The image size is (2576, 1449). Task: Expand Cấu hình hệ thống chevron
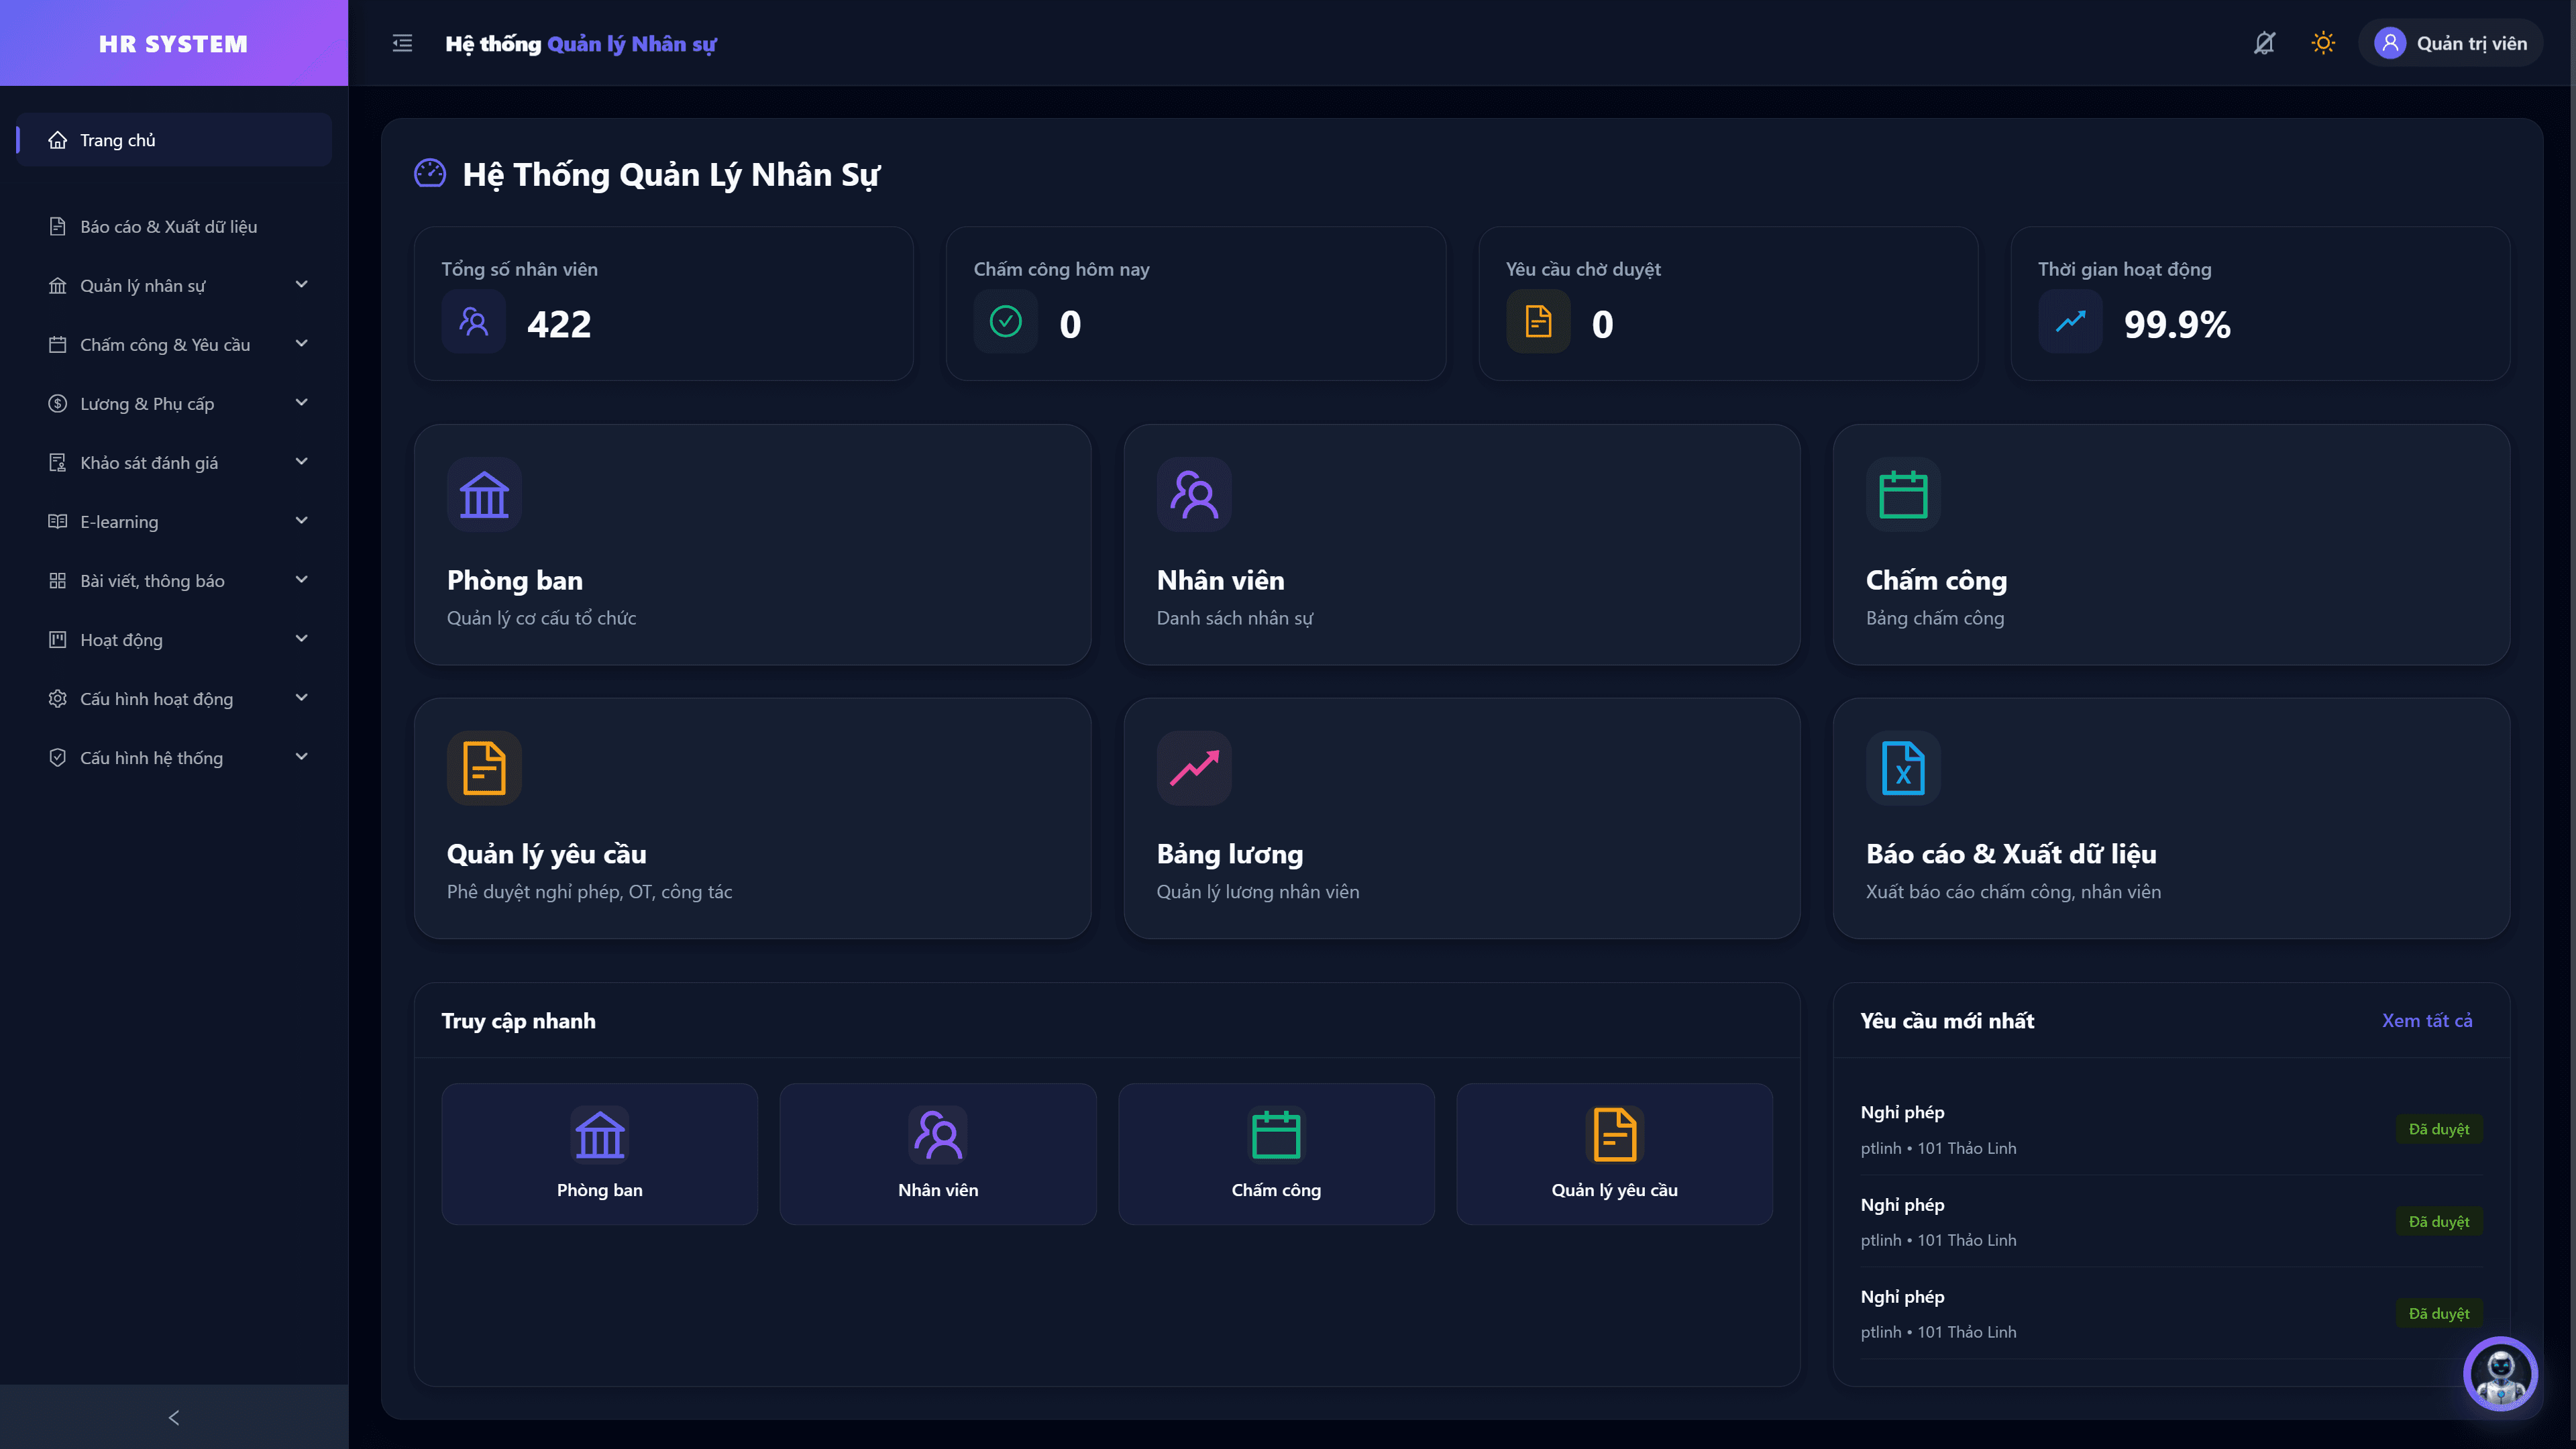click(301, 757)
